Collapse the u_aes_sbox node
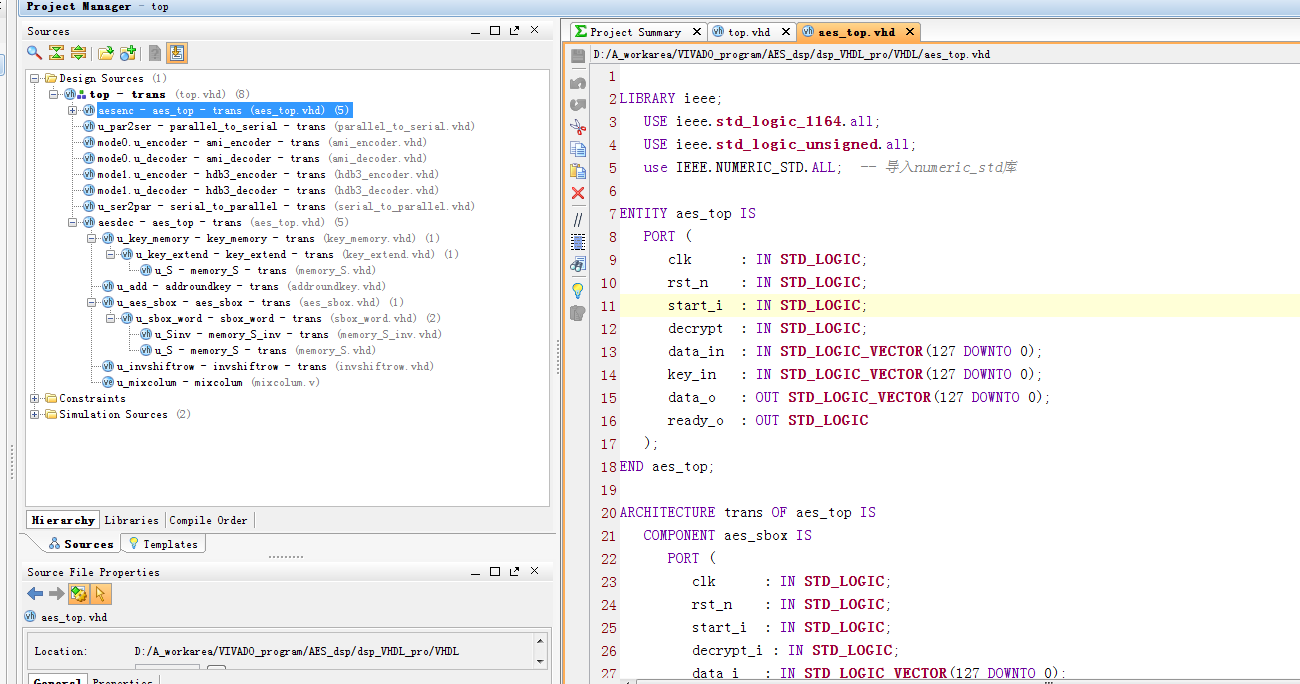The height and width of the screenshot is (684, 1300). pos(92,302)
